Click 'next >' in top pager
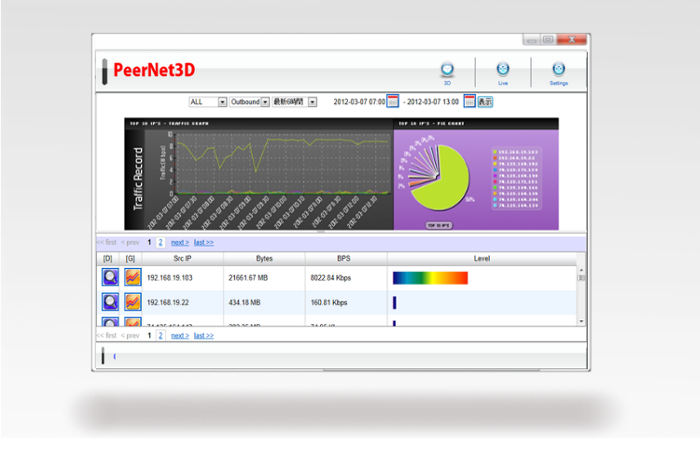 180,242
